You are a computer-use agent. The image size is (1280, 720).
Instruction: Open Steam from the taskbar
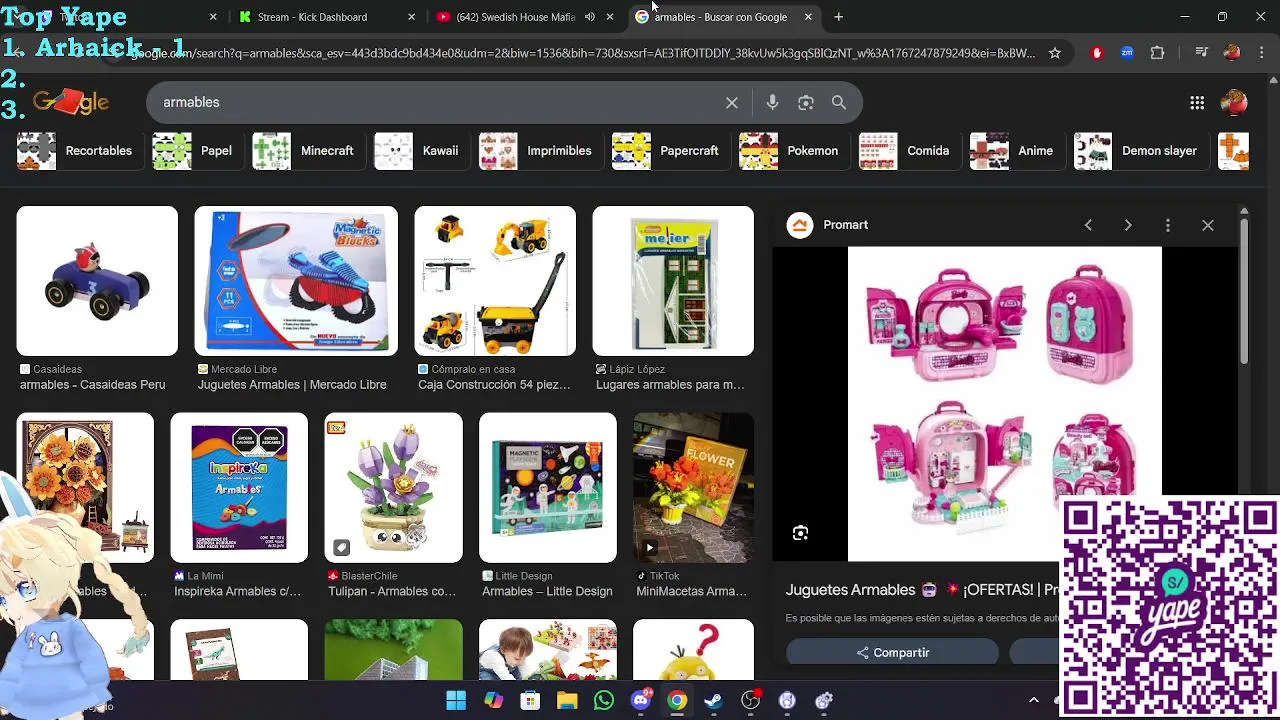(714, 700)
